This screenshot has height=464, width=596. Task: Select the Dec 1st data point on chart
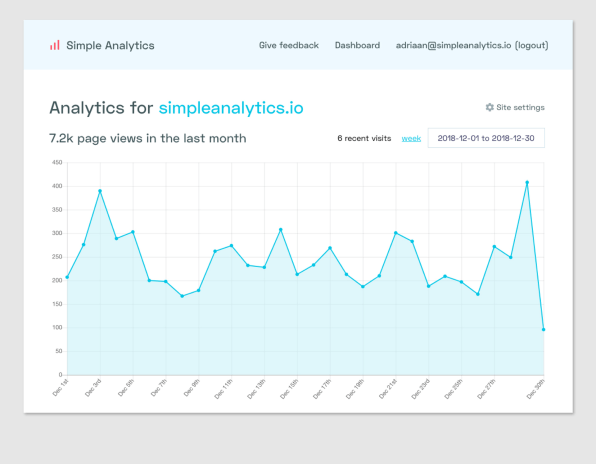point(67,277)
